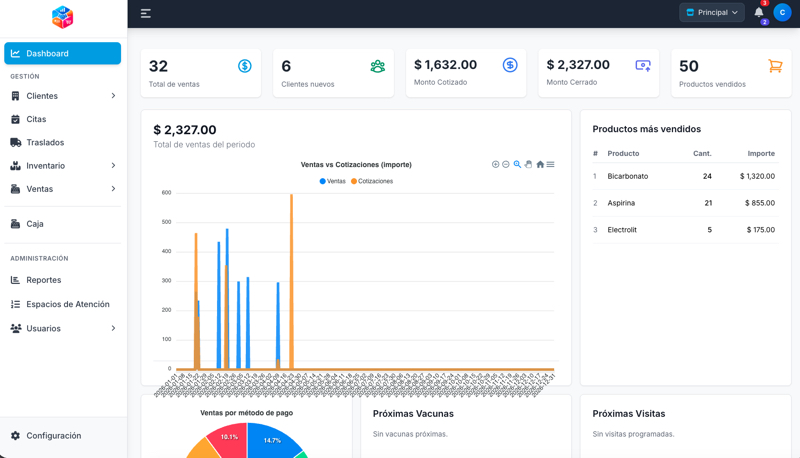Click the Próximas Vacunas heading
The image size is (800, 458).
tap(413, 414)
